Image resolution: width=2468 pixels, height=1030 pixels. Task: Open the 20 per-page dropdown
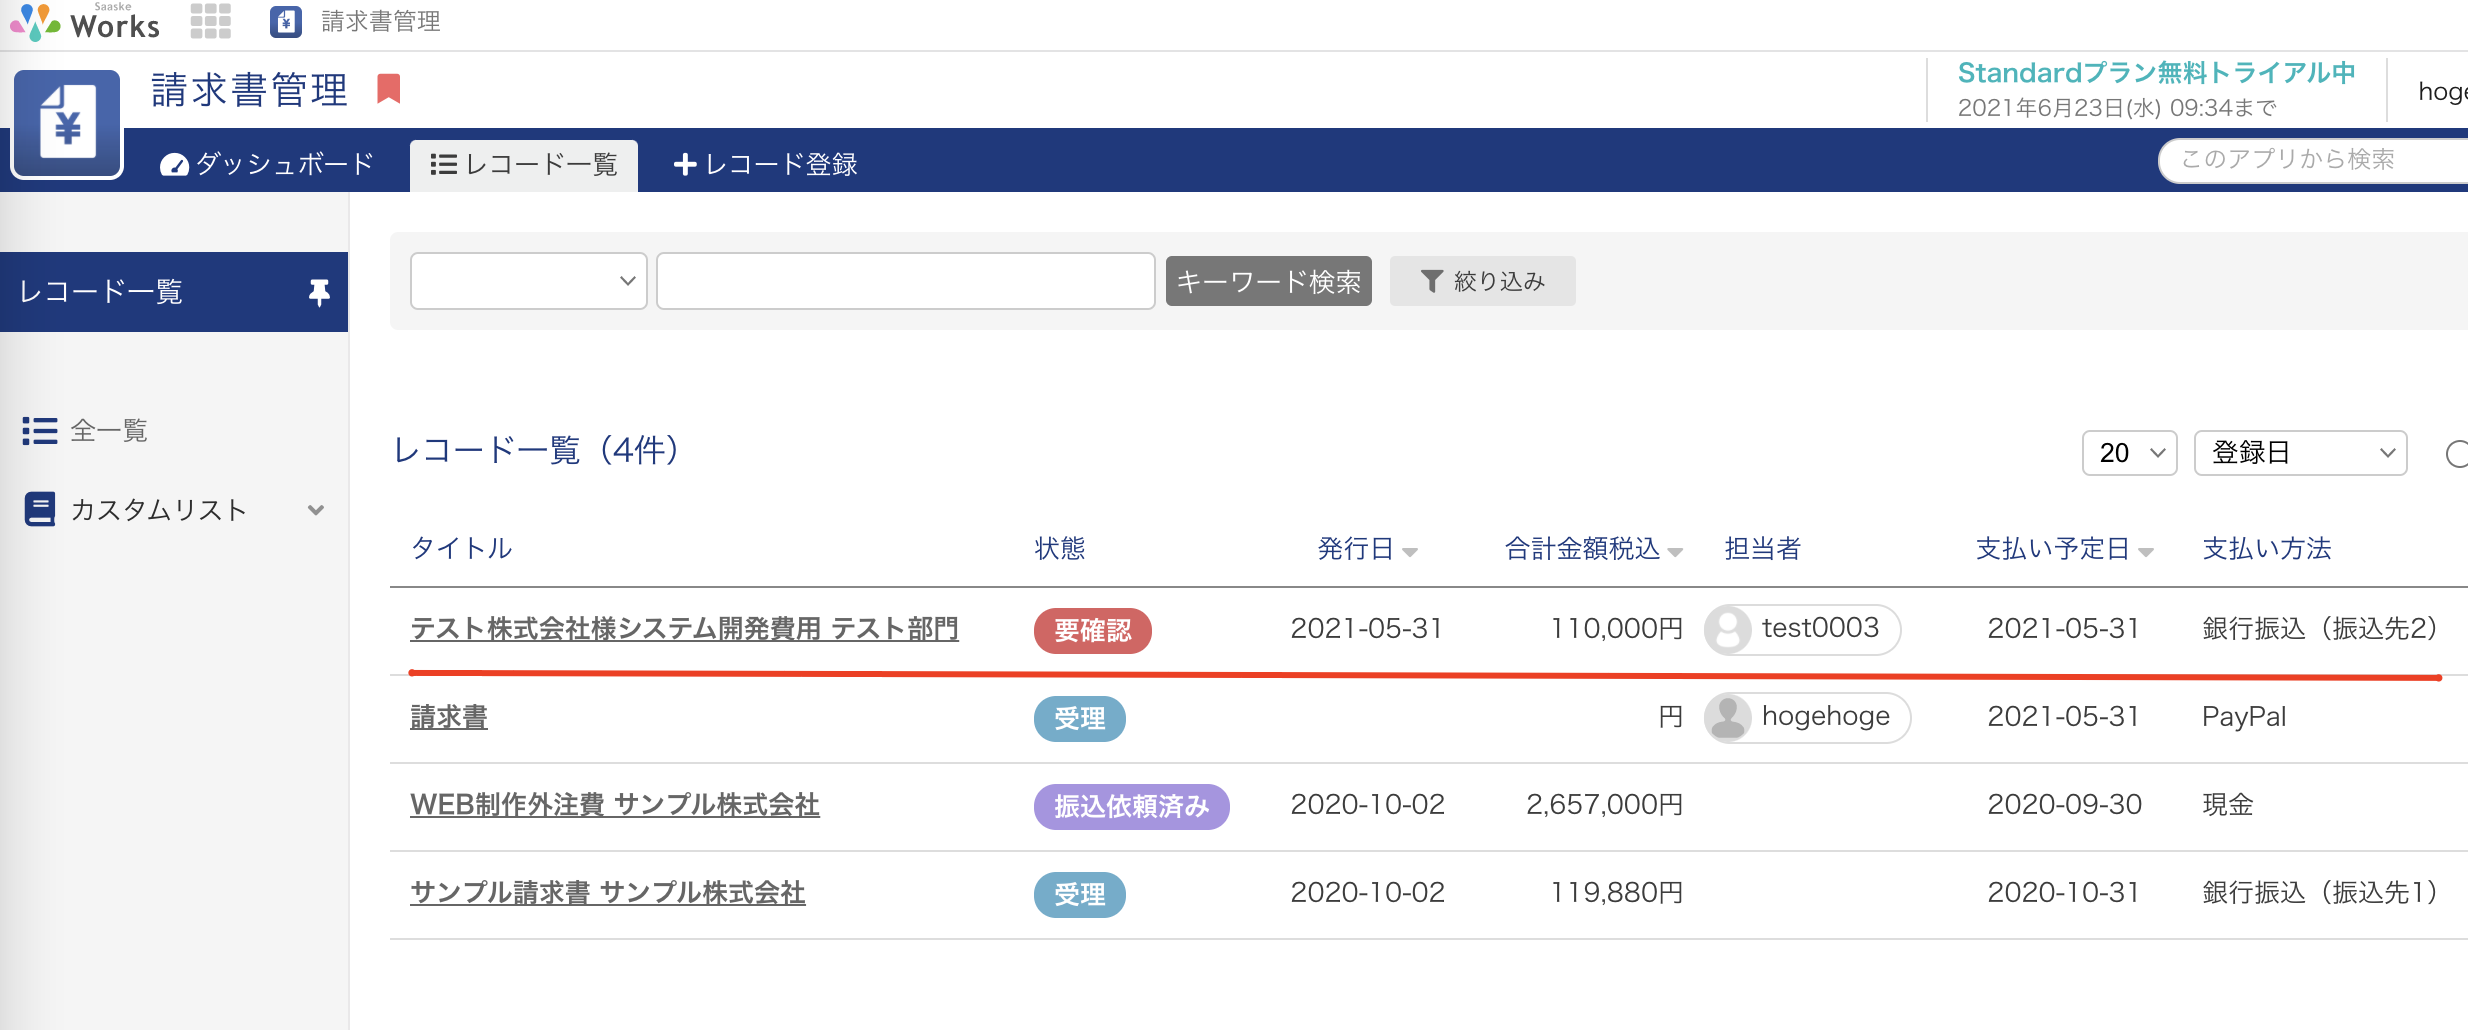[x=2129, y=453]
